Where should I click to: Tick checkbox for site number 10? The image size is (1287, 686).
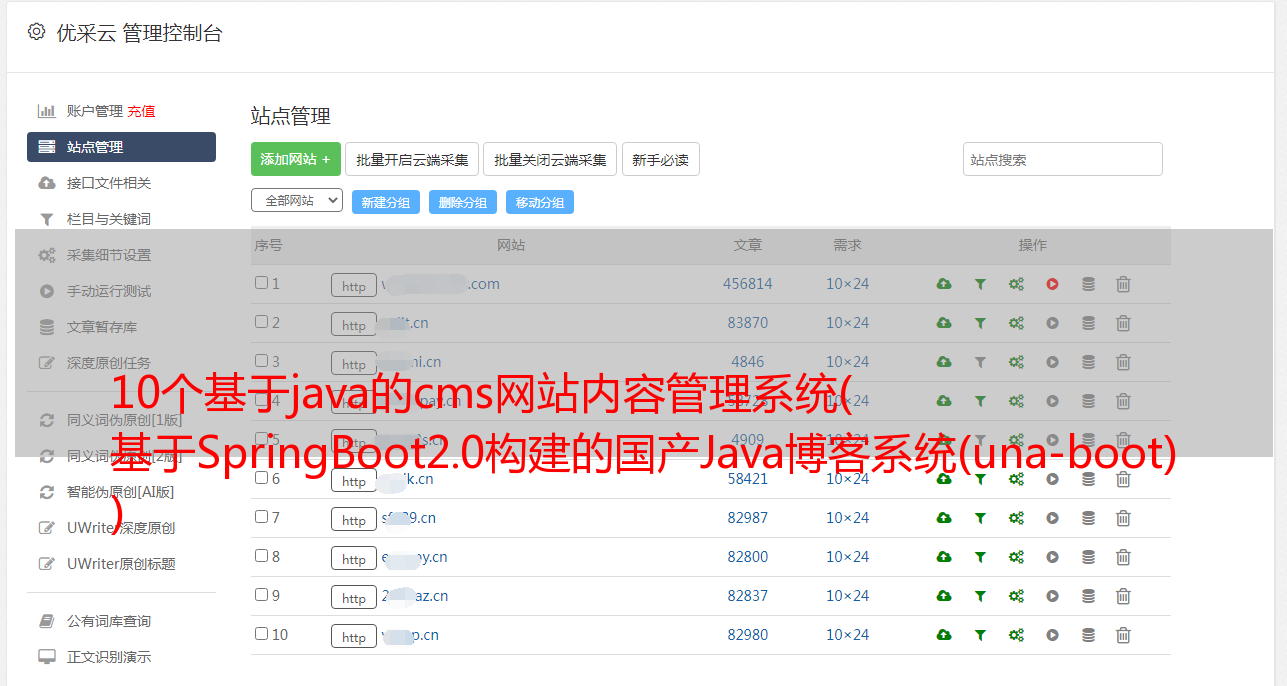(x=261, y=634)
